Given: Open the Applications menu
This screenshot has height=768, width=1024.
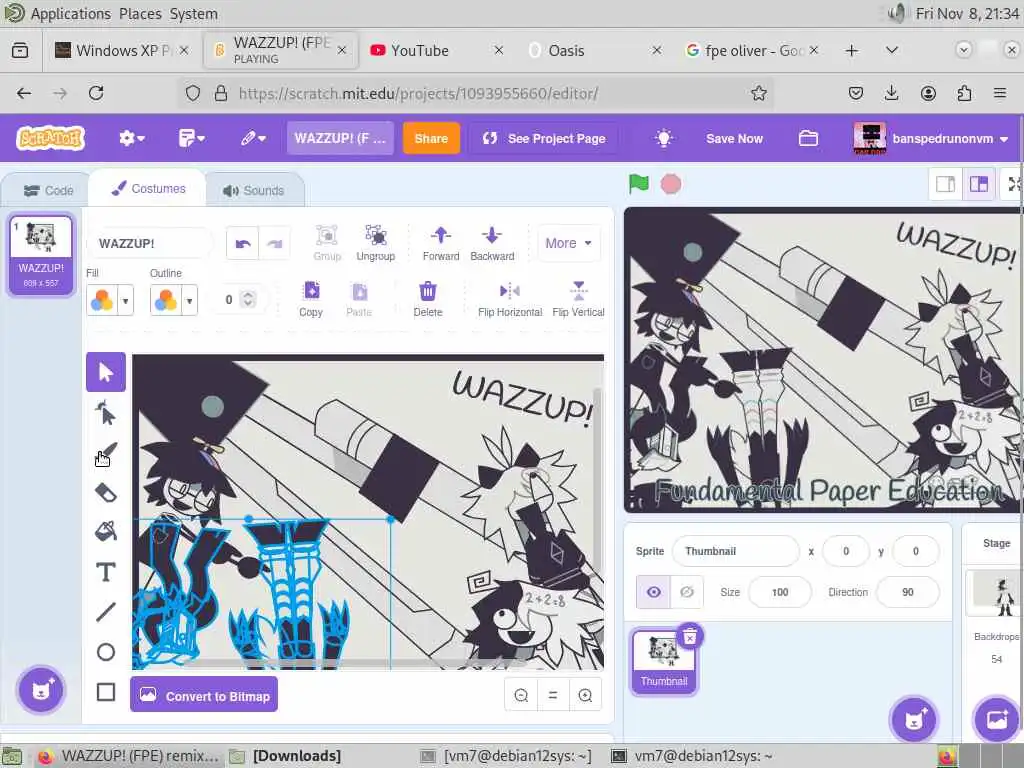Looking at the screenshot, I should (x=70, y=13).
